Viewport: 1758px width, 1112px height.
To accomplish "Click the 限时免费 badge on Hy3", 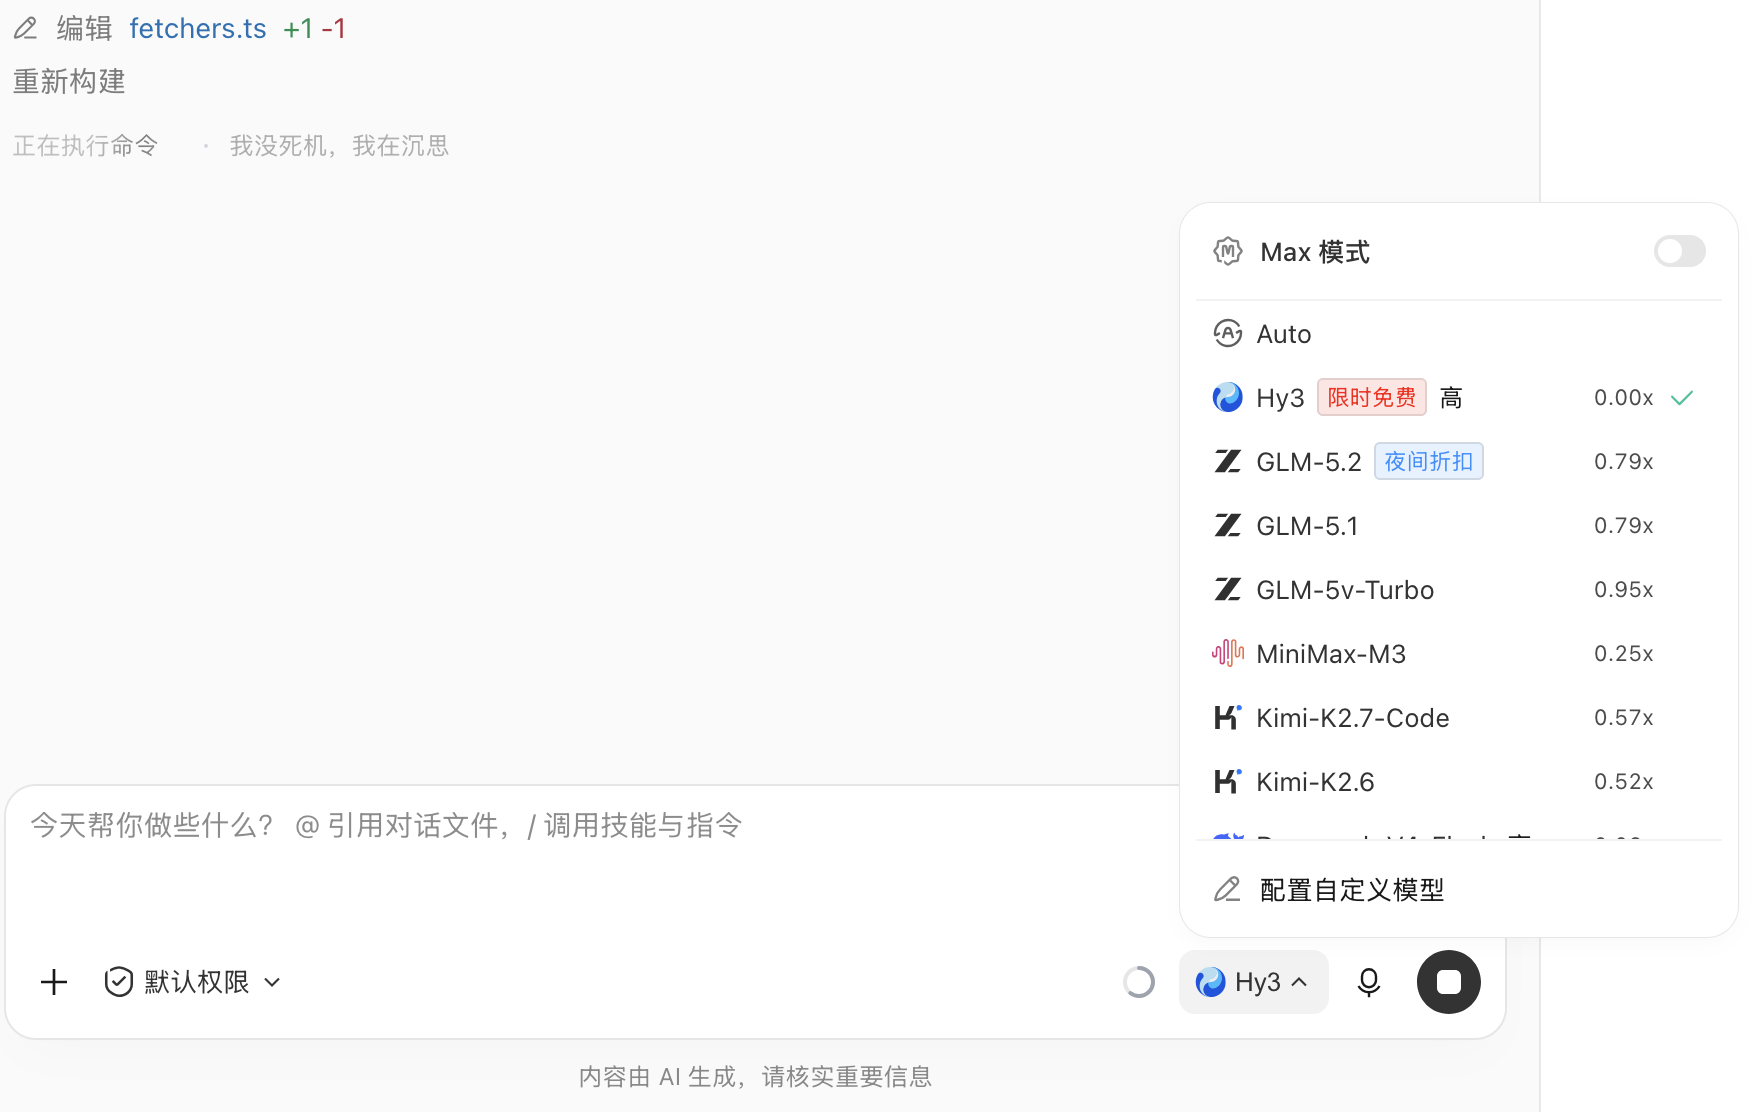I will pyautogui.click(x=1372, y=398).
